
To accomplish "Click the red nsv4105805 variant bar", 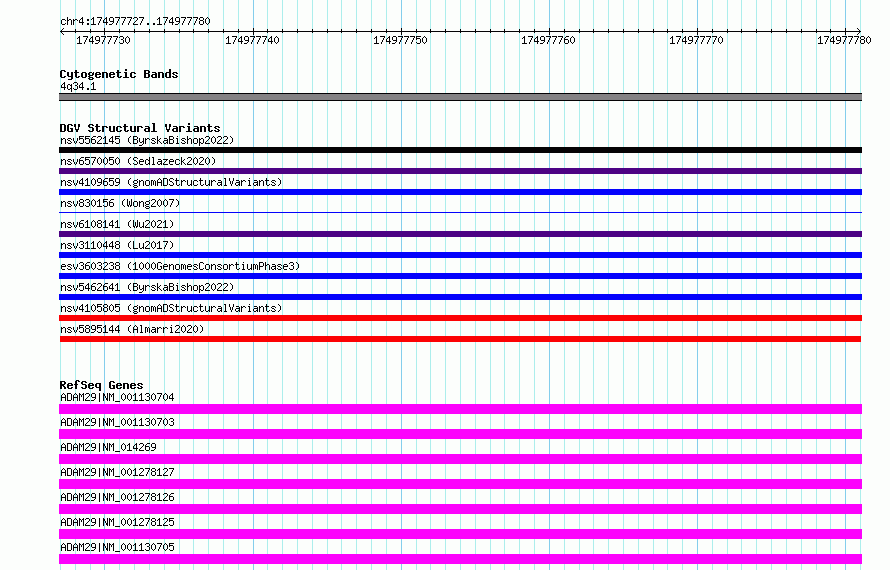I will point(460,318).
